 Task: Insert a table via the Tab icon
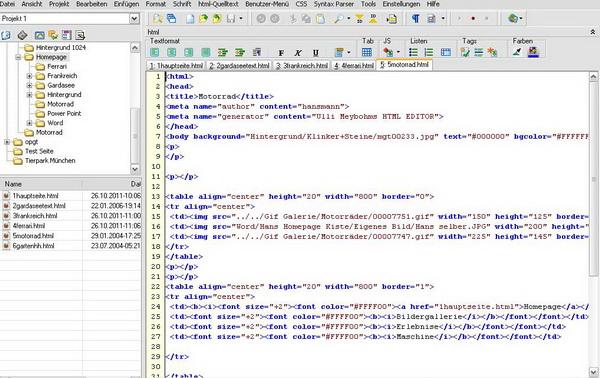click(367, 52)
